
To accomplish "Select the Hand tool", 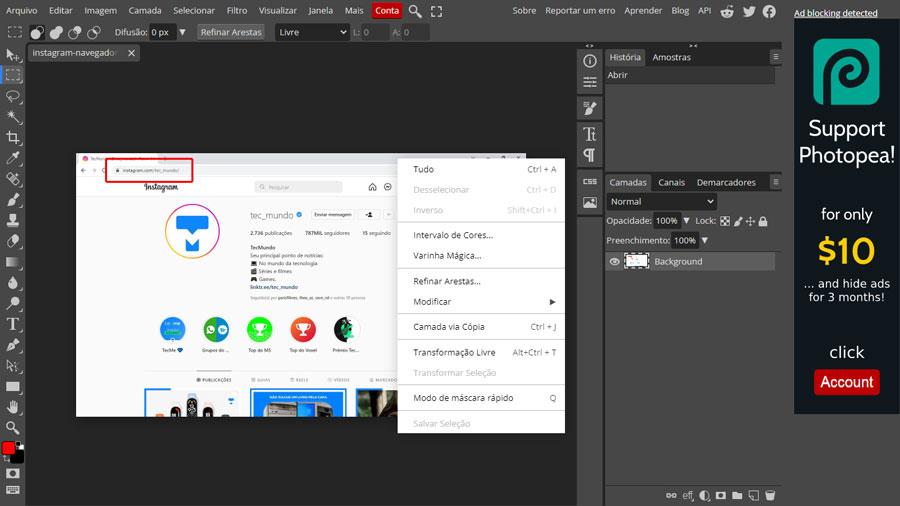I will coord(12,407).
